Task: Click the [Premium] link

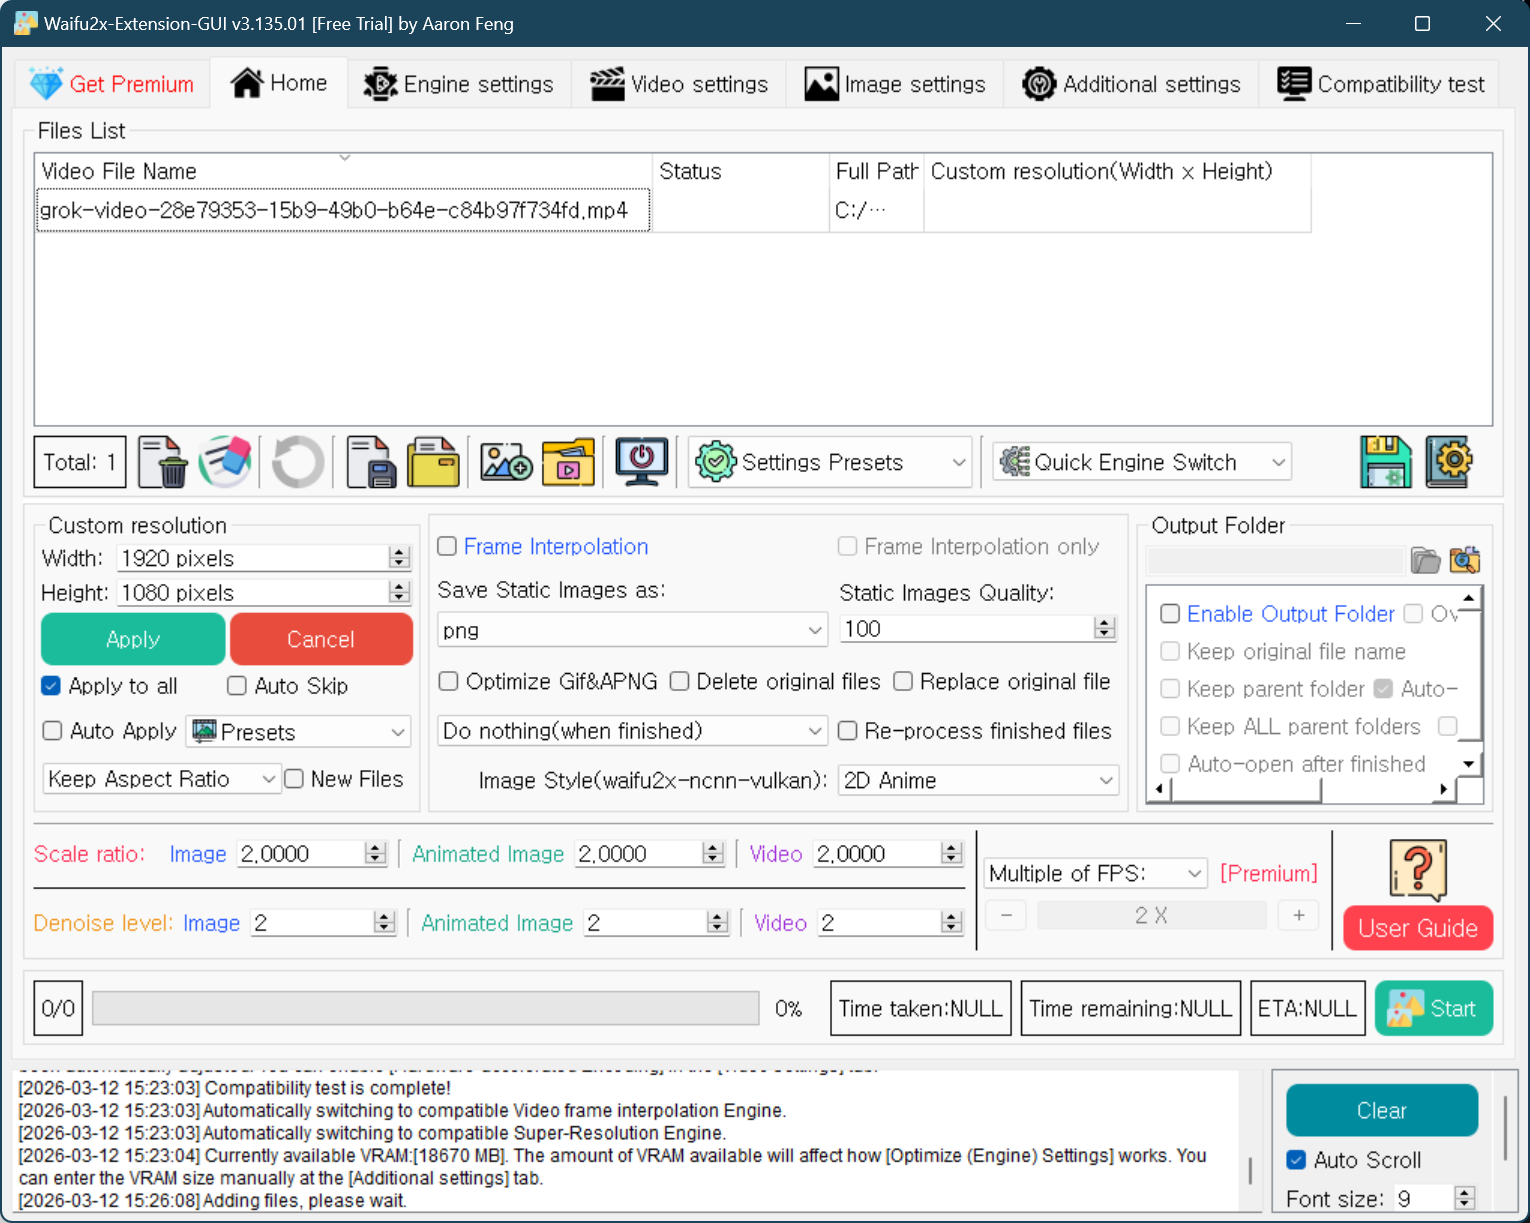Action: click(1268, 873)
